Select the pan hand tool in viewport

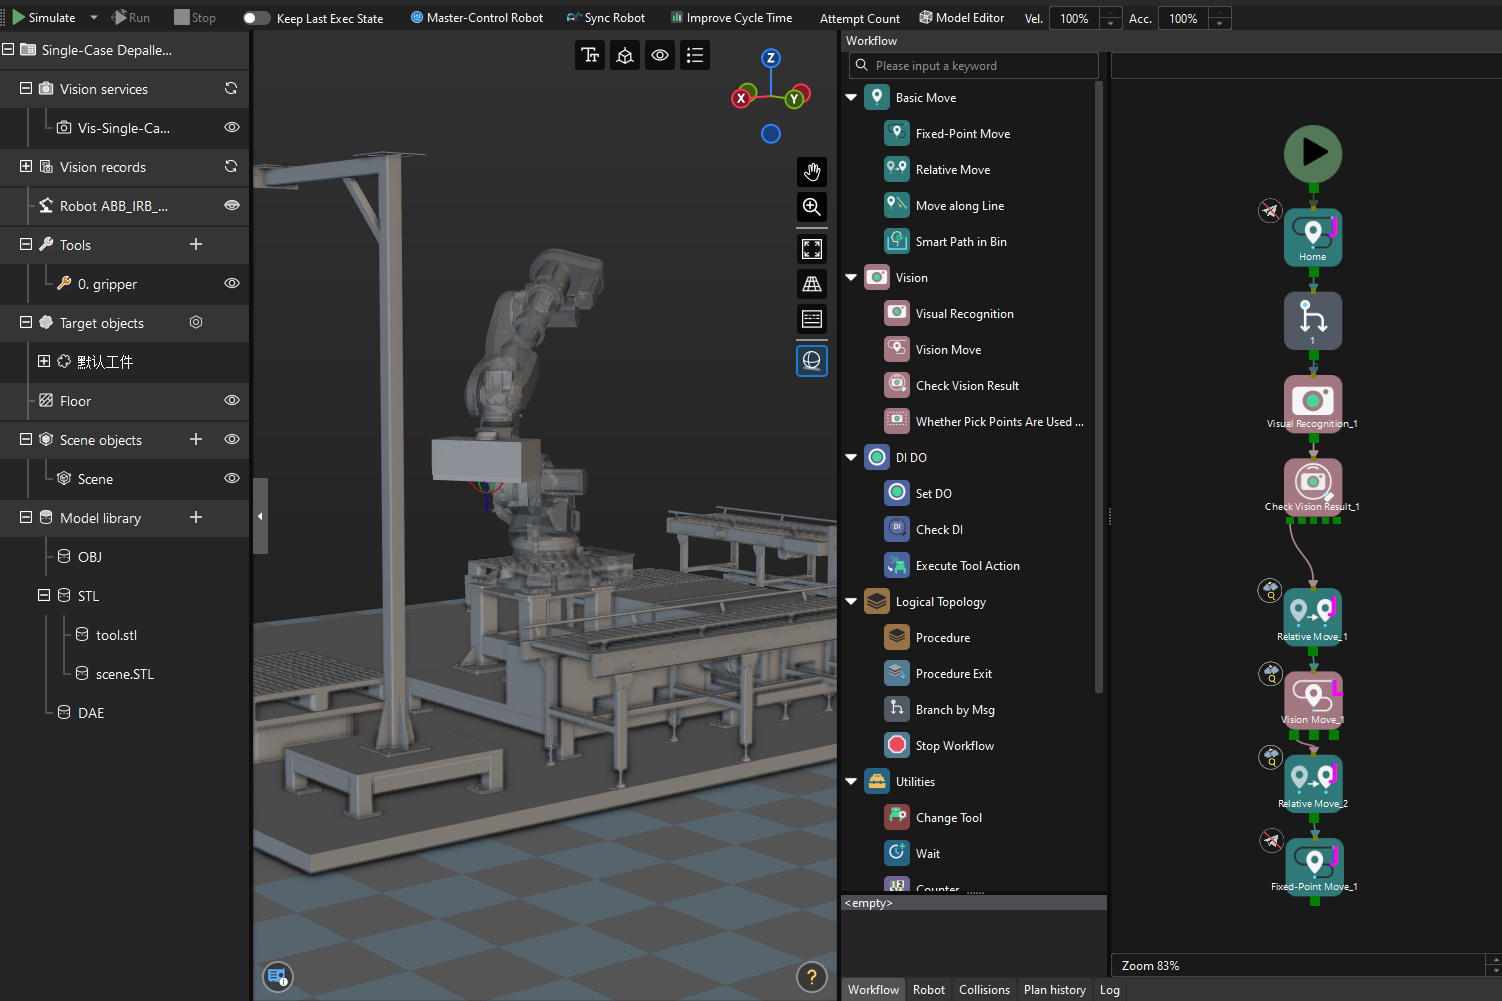point(812,172)
